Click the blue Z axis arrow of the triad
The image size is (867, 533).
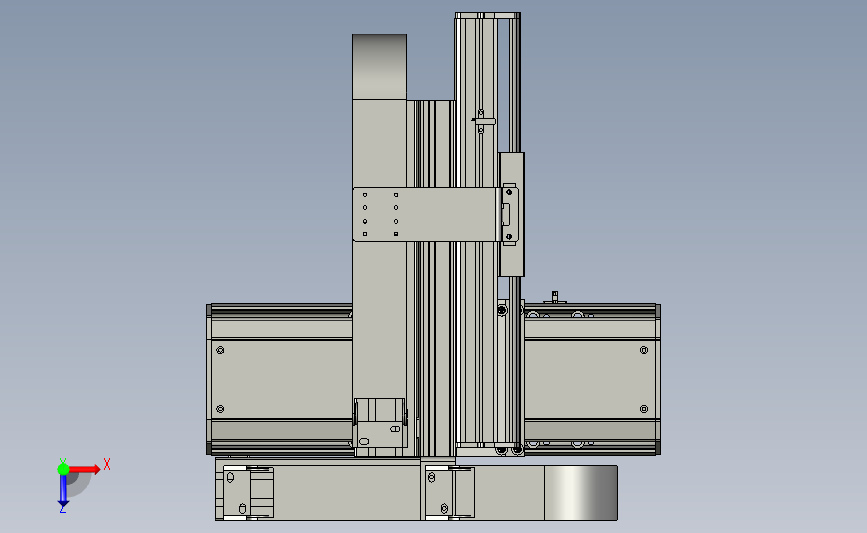click(63, 490)
